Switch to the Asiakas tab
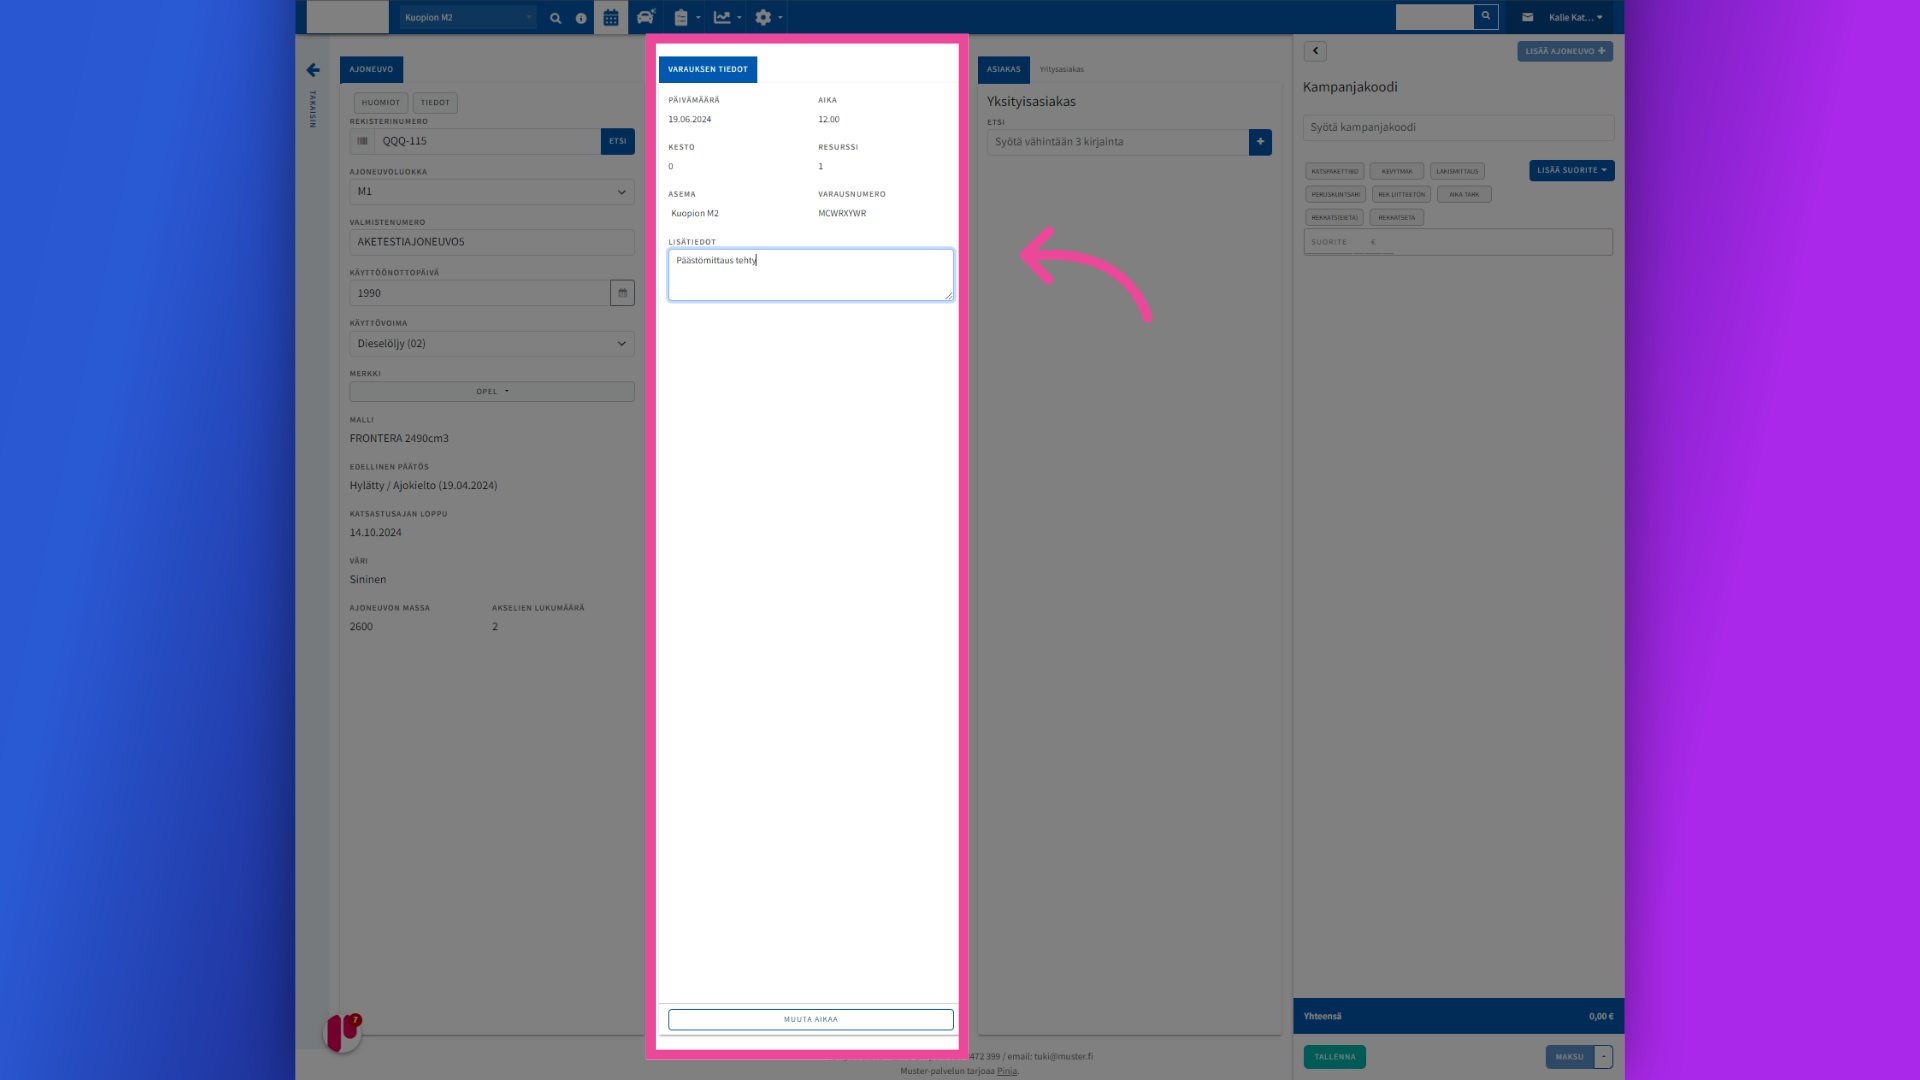 click(1003, 69)
